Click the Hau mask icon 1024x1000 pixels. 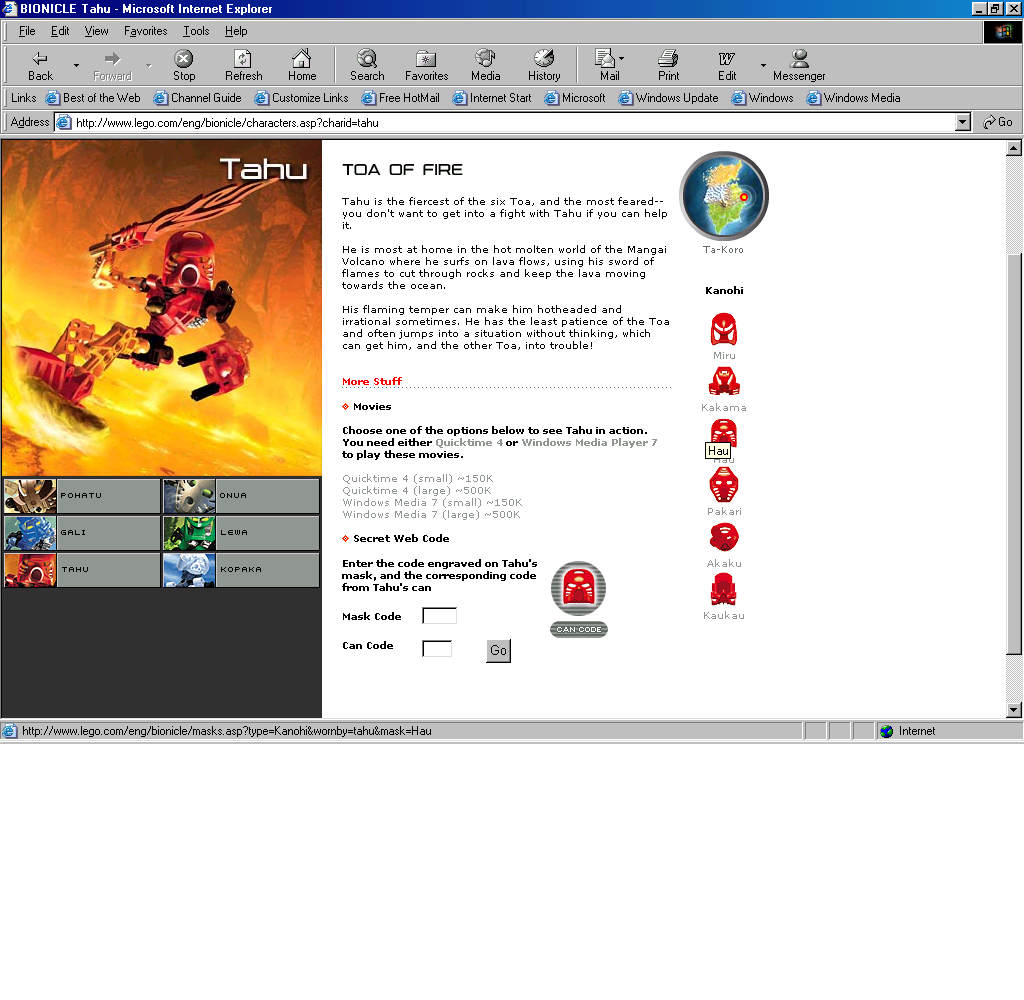pyautogui.click(x=724, y=432)
